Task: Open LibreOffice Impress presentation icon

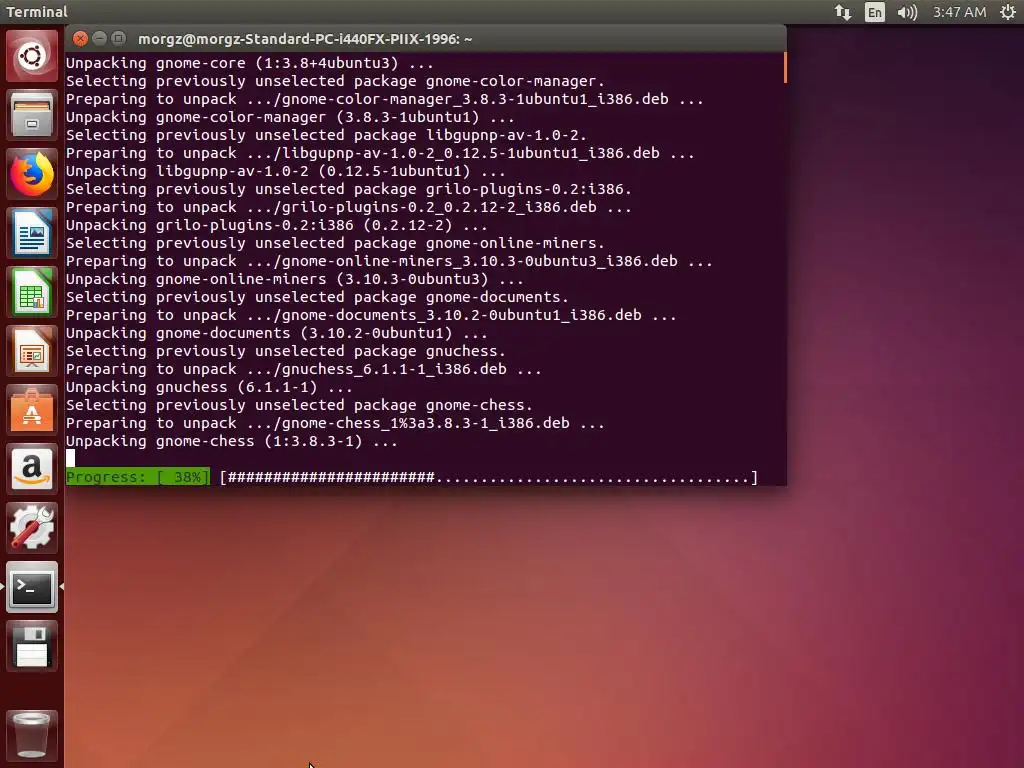Action: click(32, 351)
